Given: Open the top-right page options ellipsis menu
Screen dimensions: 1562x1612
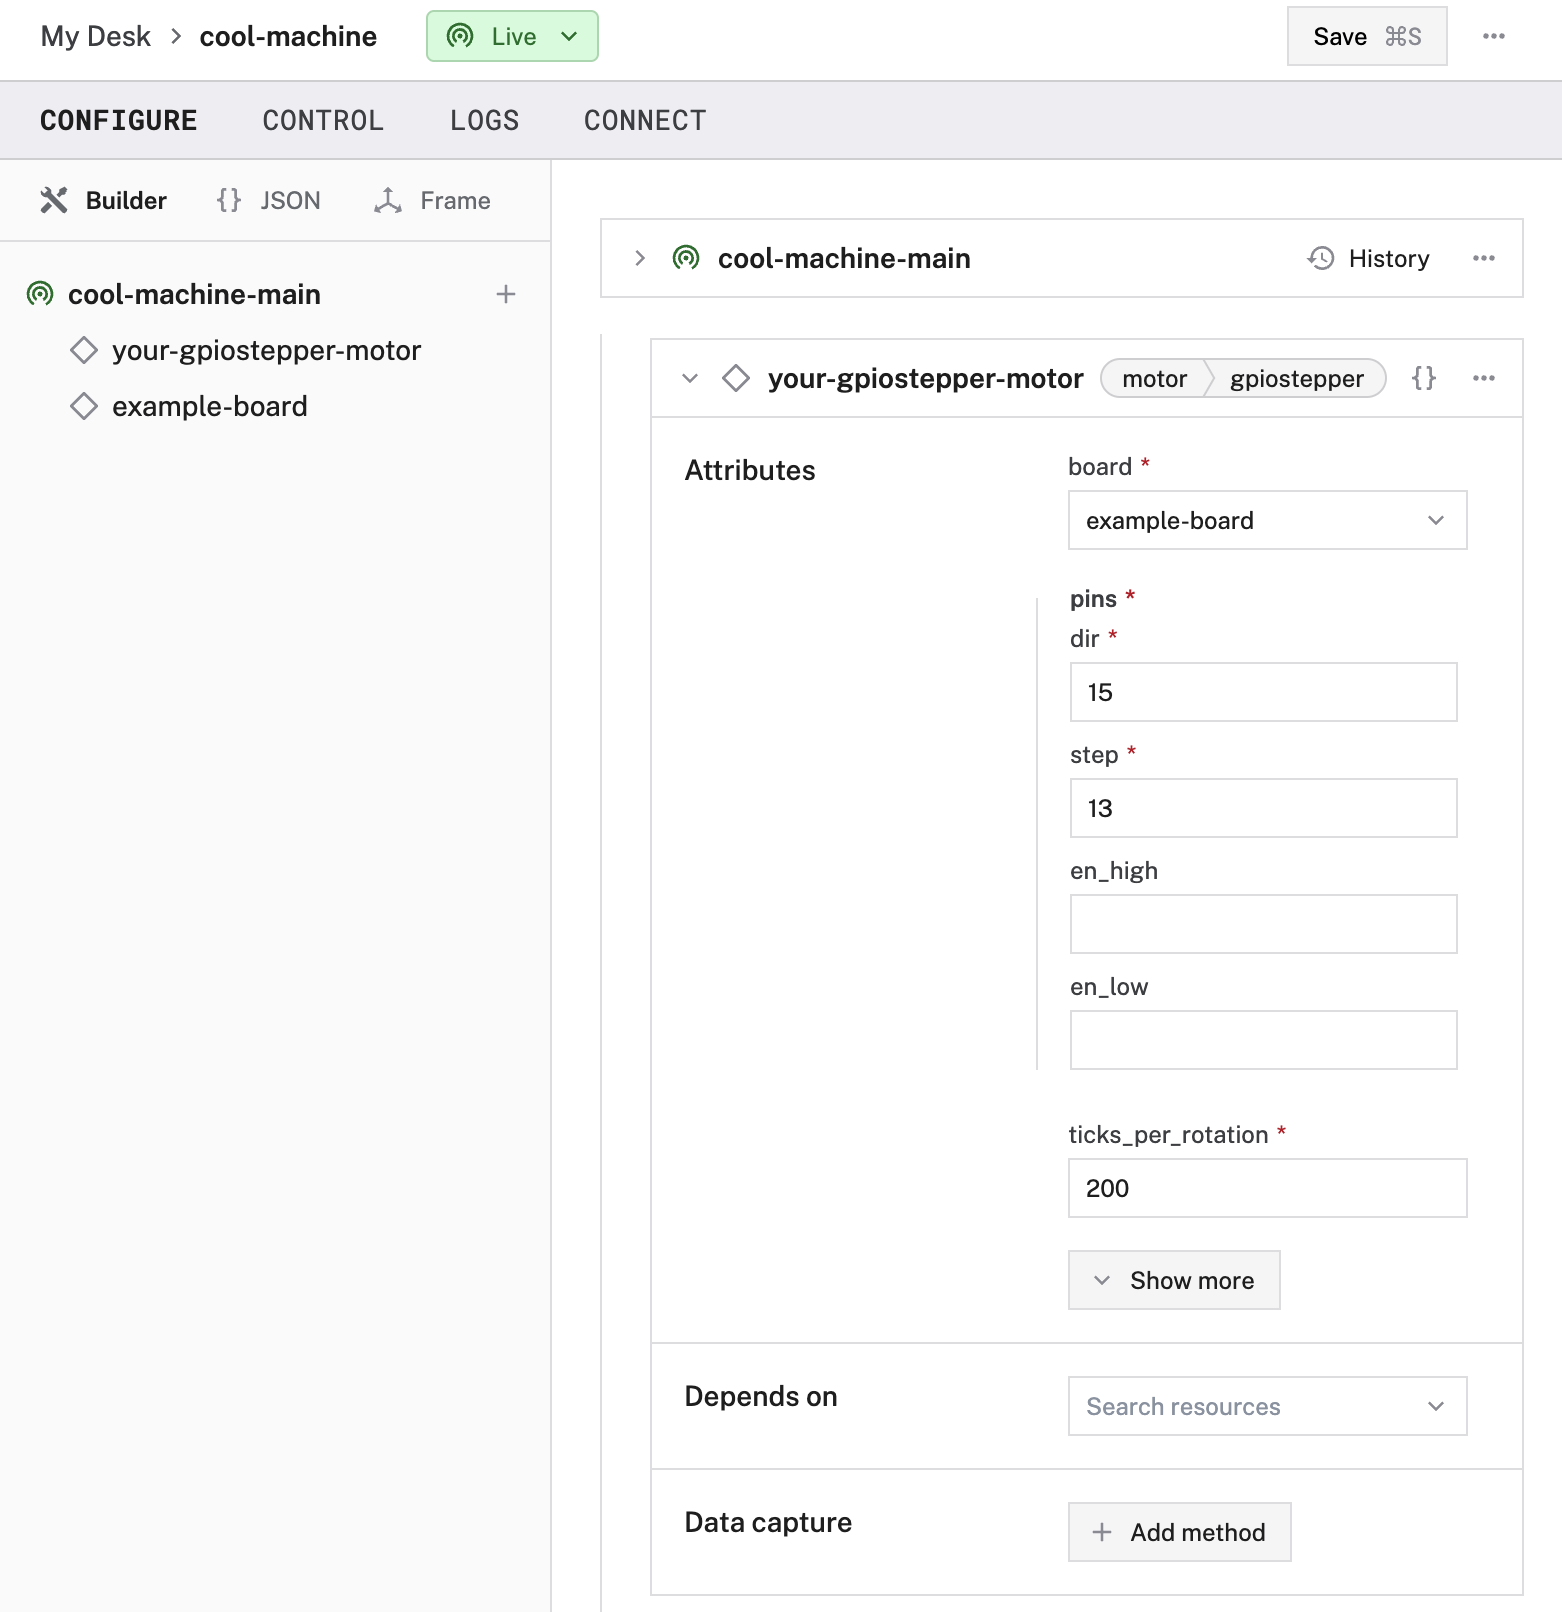Looking at the screenshot, I should [x=1493, y=36].
